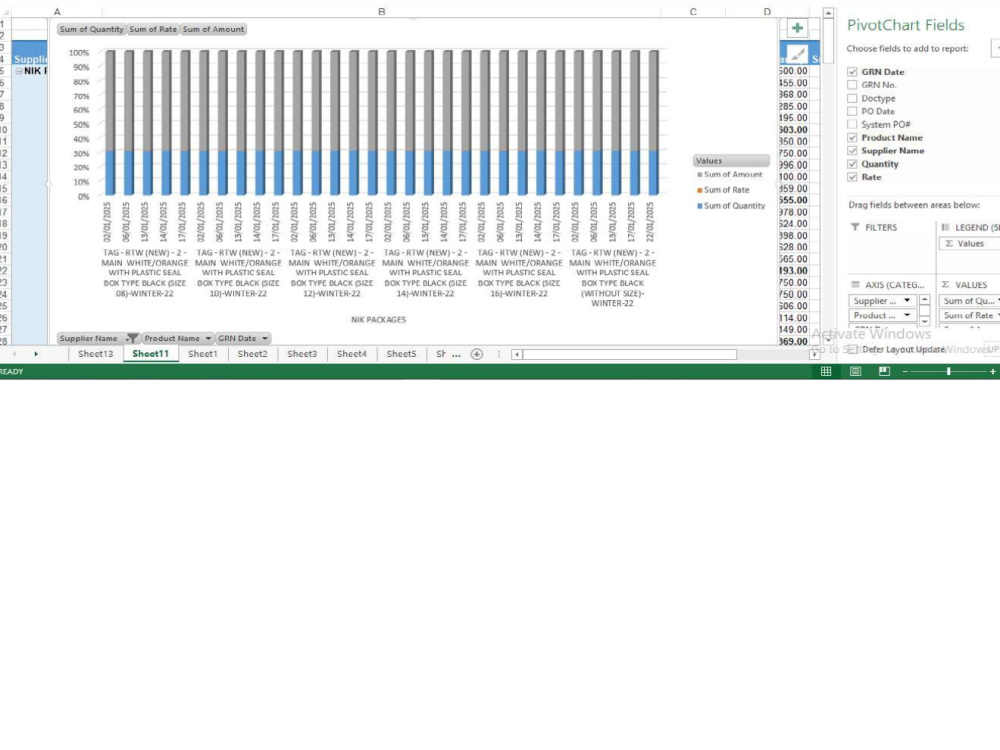Check the PO Date field

(x=852, y=111)
